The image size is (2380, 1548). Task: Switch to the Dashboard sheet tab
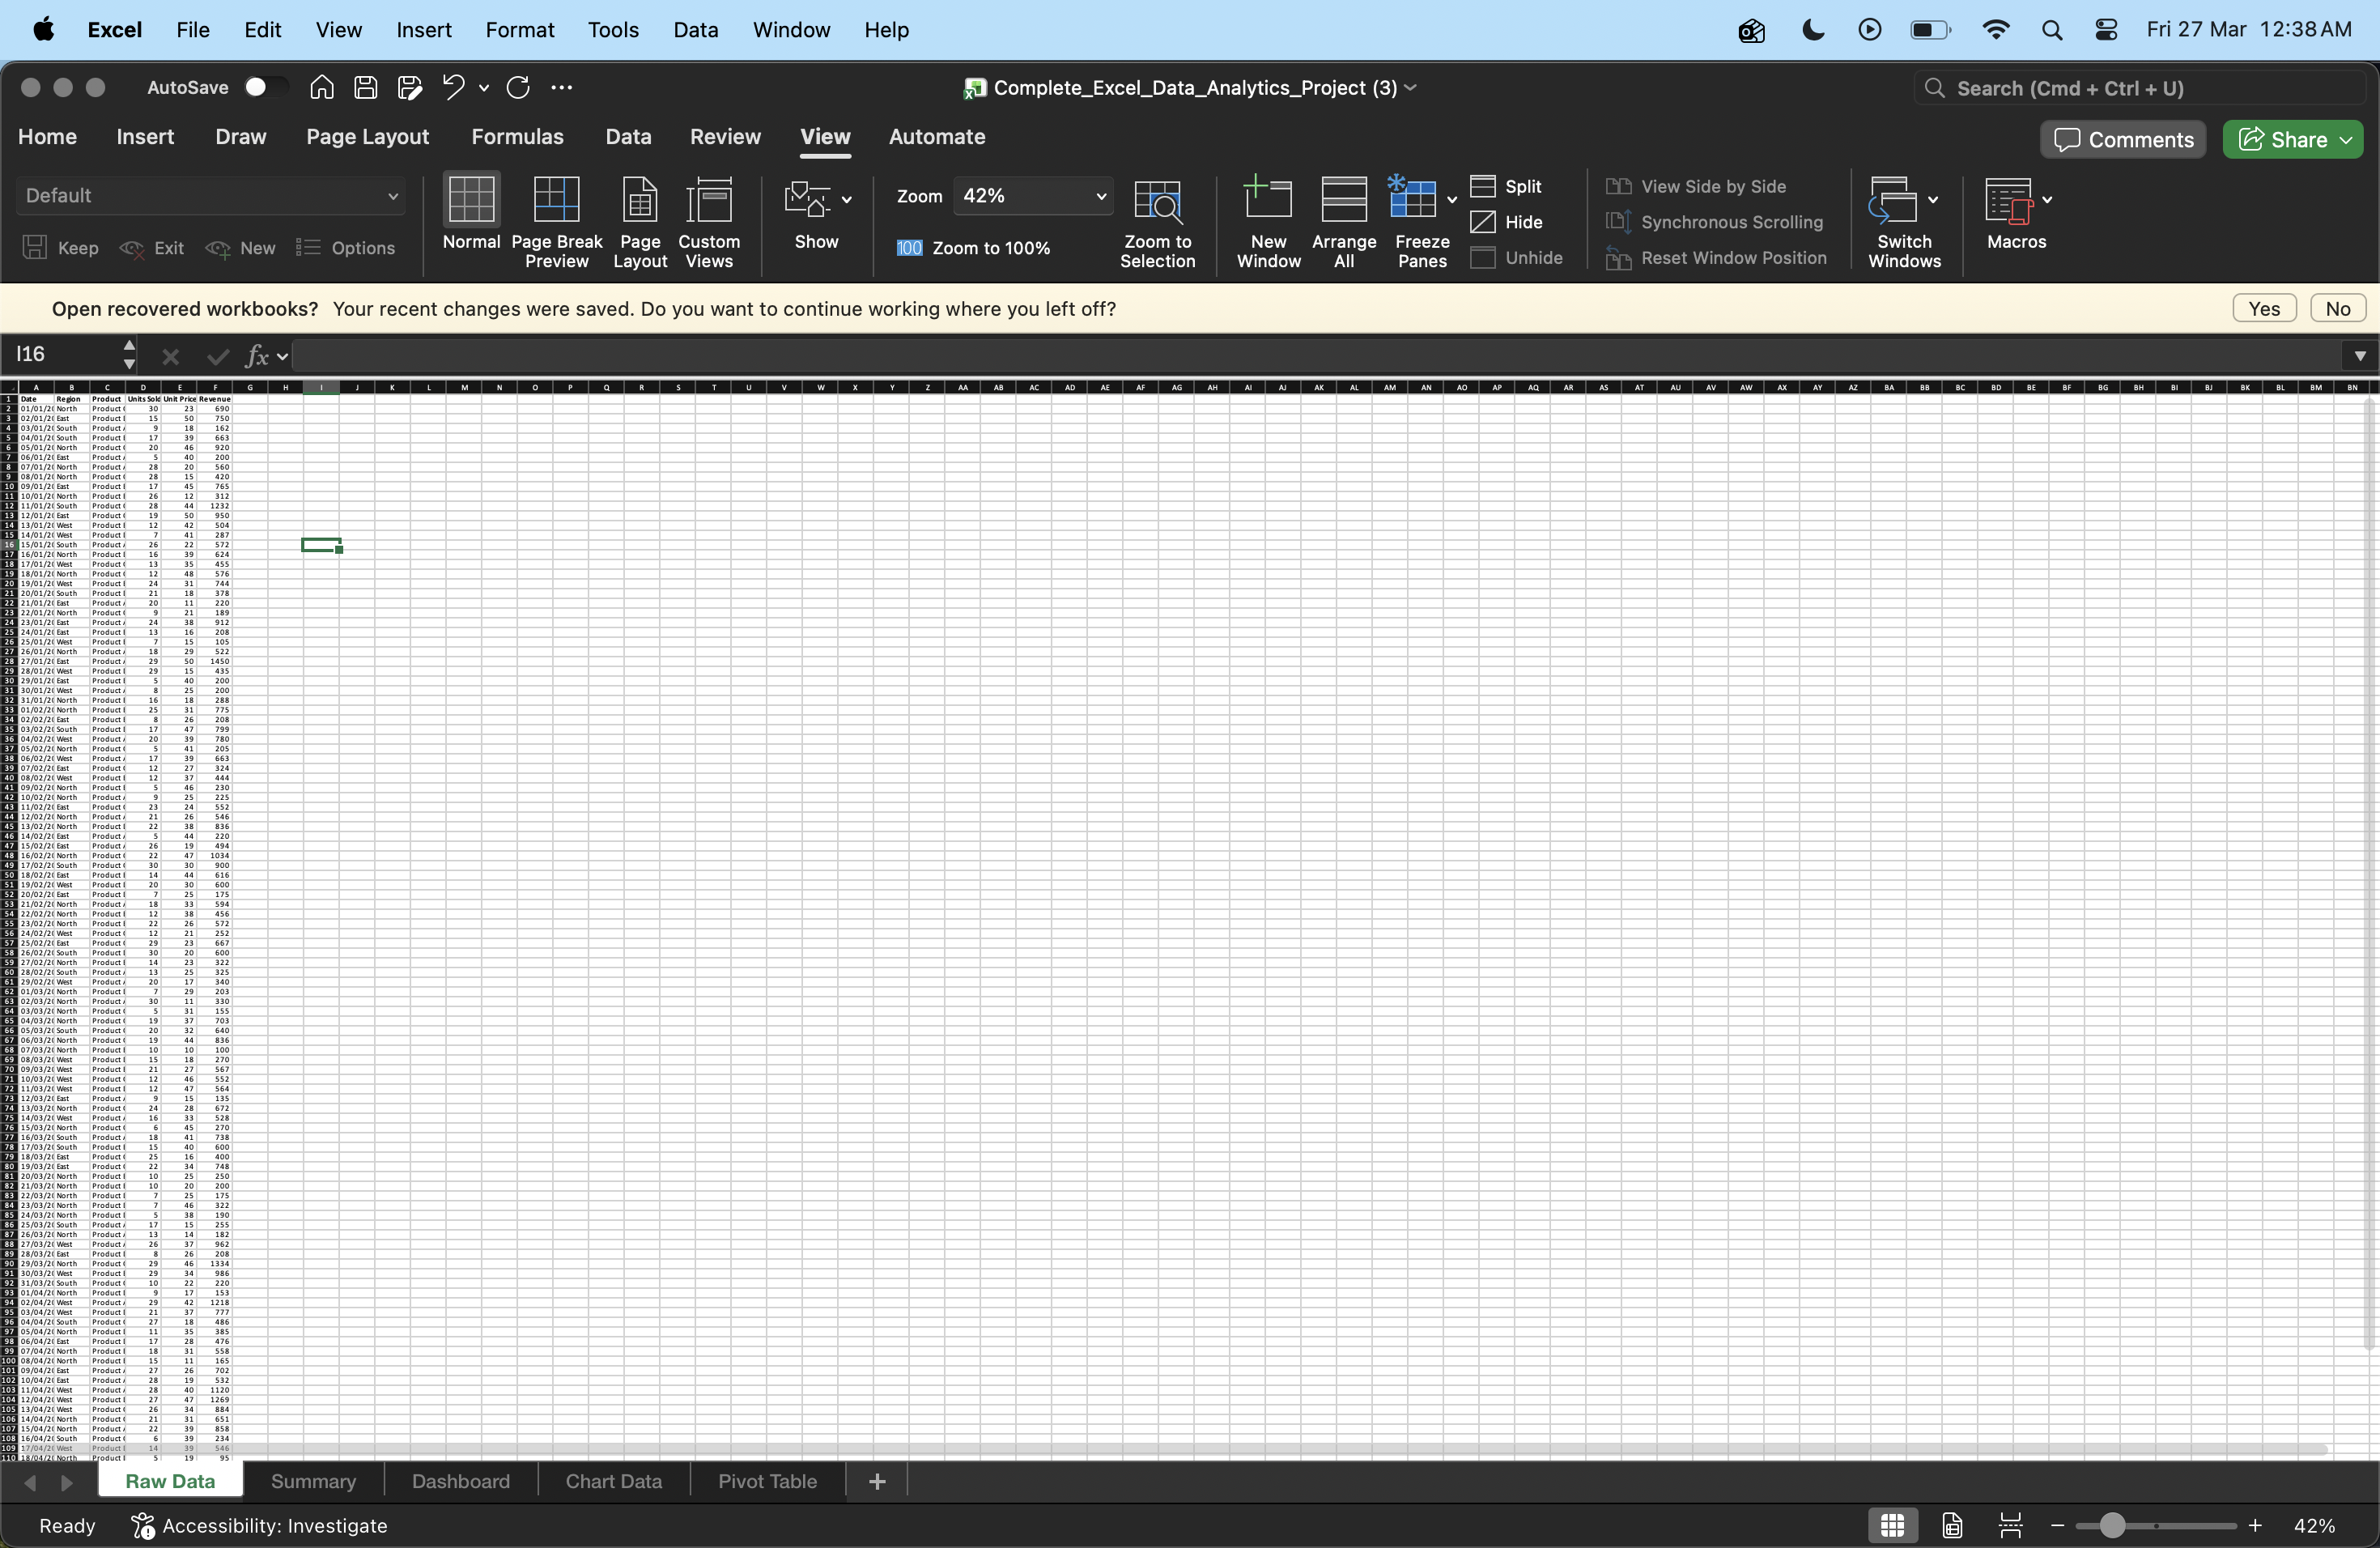click(461, 1481)
